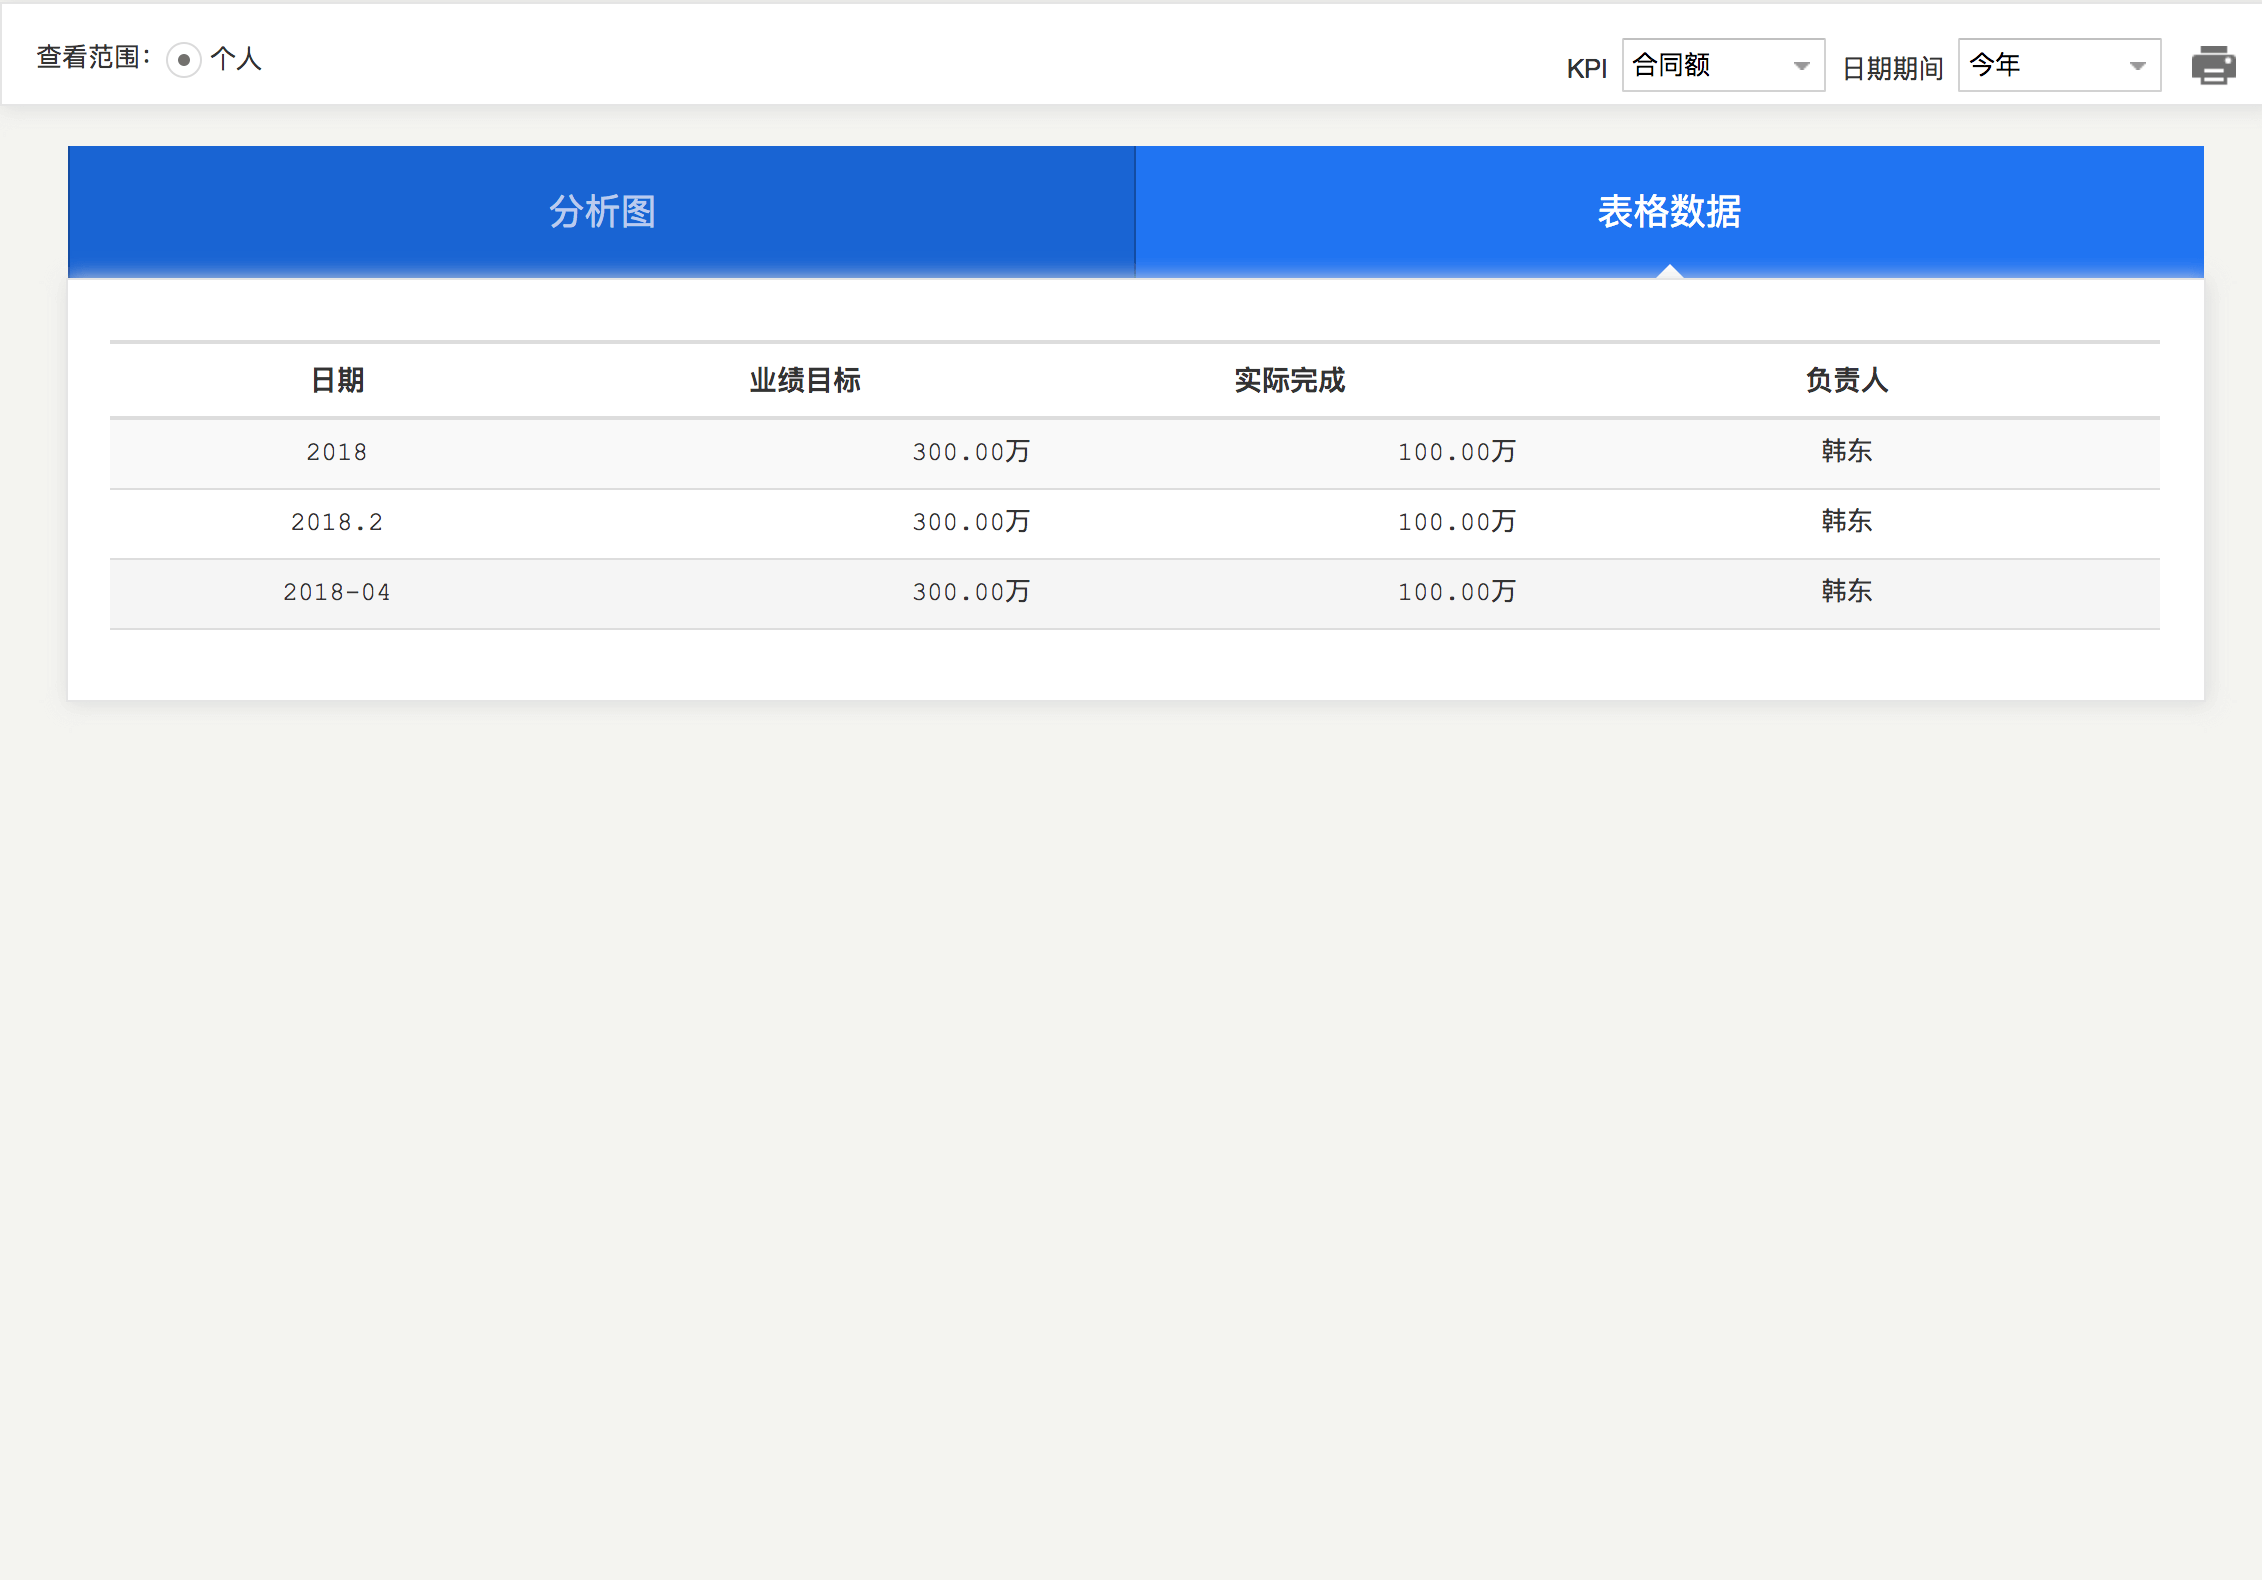Open the 日期期间 今年 dropdown
Screen dimensions: 2262x1580
2059,65
